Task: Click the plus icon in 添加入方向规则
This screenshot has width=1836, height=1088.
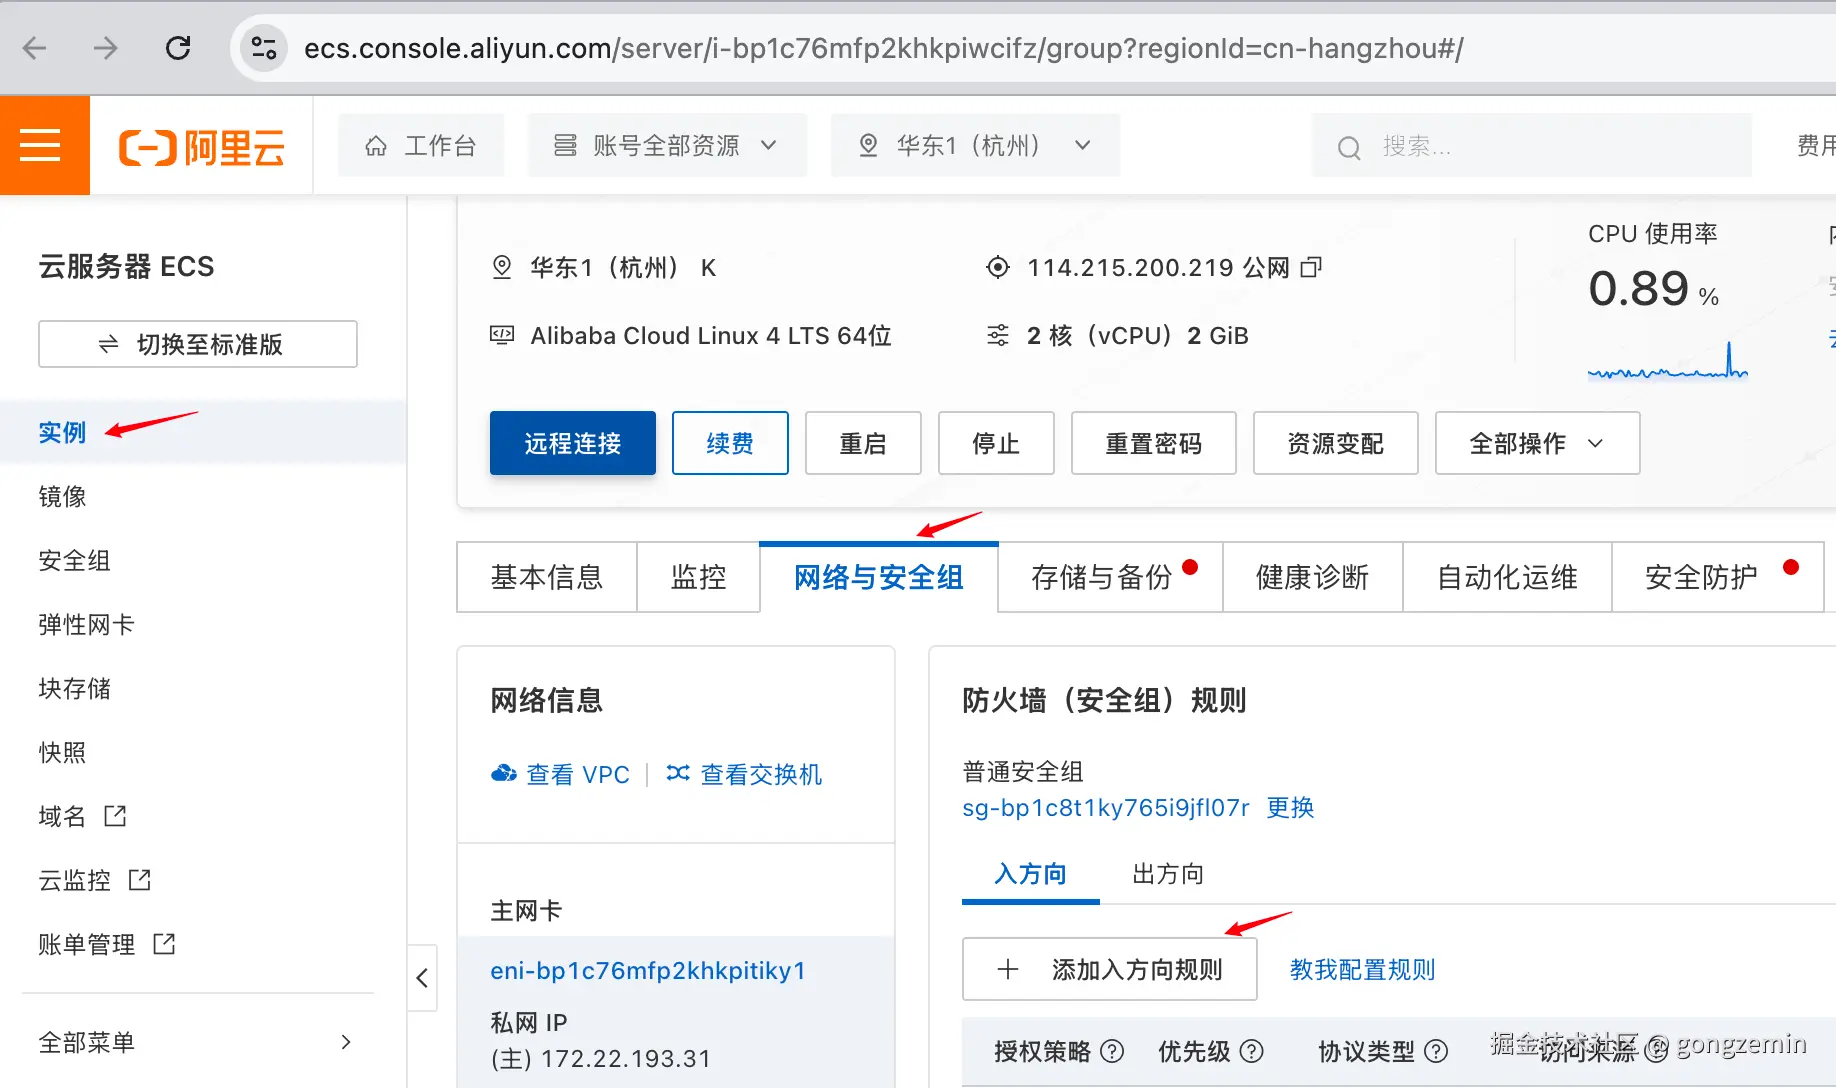Action: pos(1008,969)
